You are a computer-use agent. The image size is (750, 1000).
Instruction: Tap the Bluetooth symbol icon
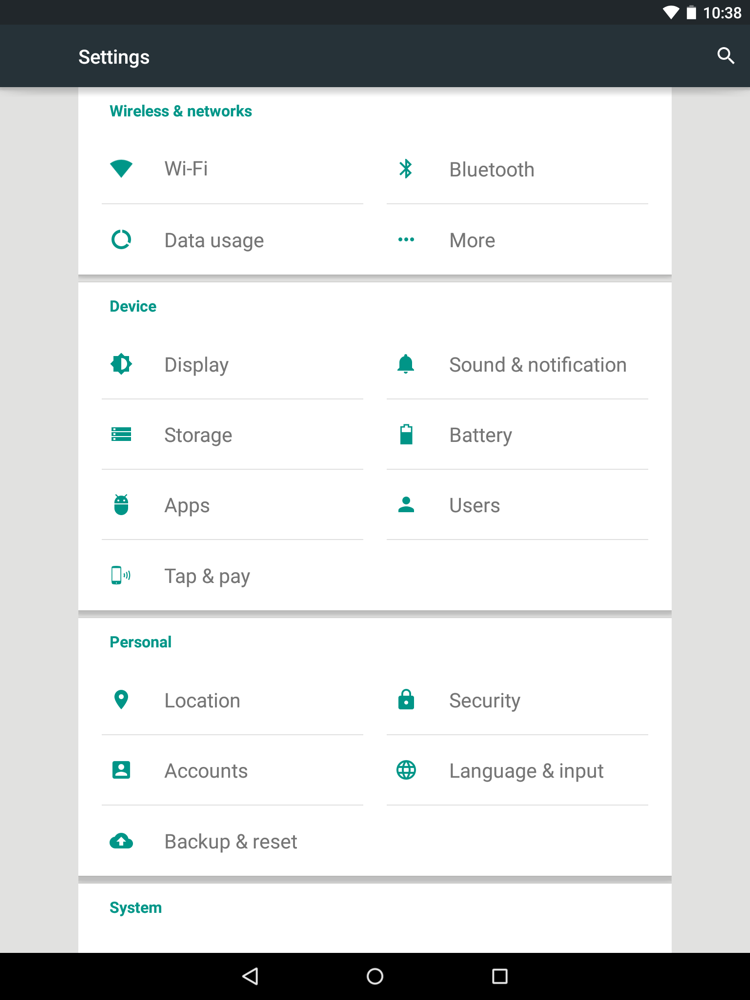point(406,169)
